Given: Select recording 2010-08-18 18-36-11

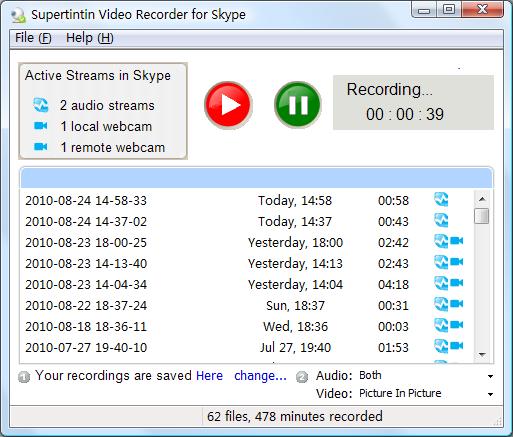Looking at the screenshot, I should tap(247, 326).
